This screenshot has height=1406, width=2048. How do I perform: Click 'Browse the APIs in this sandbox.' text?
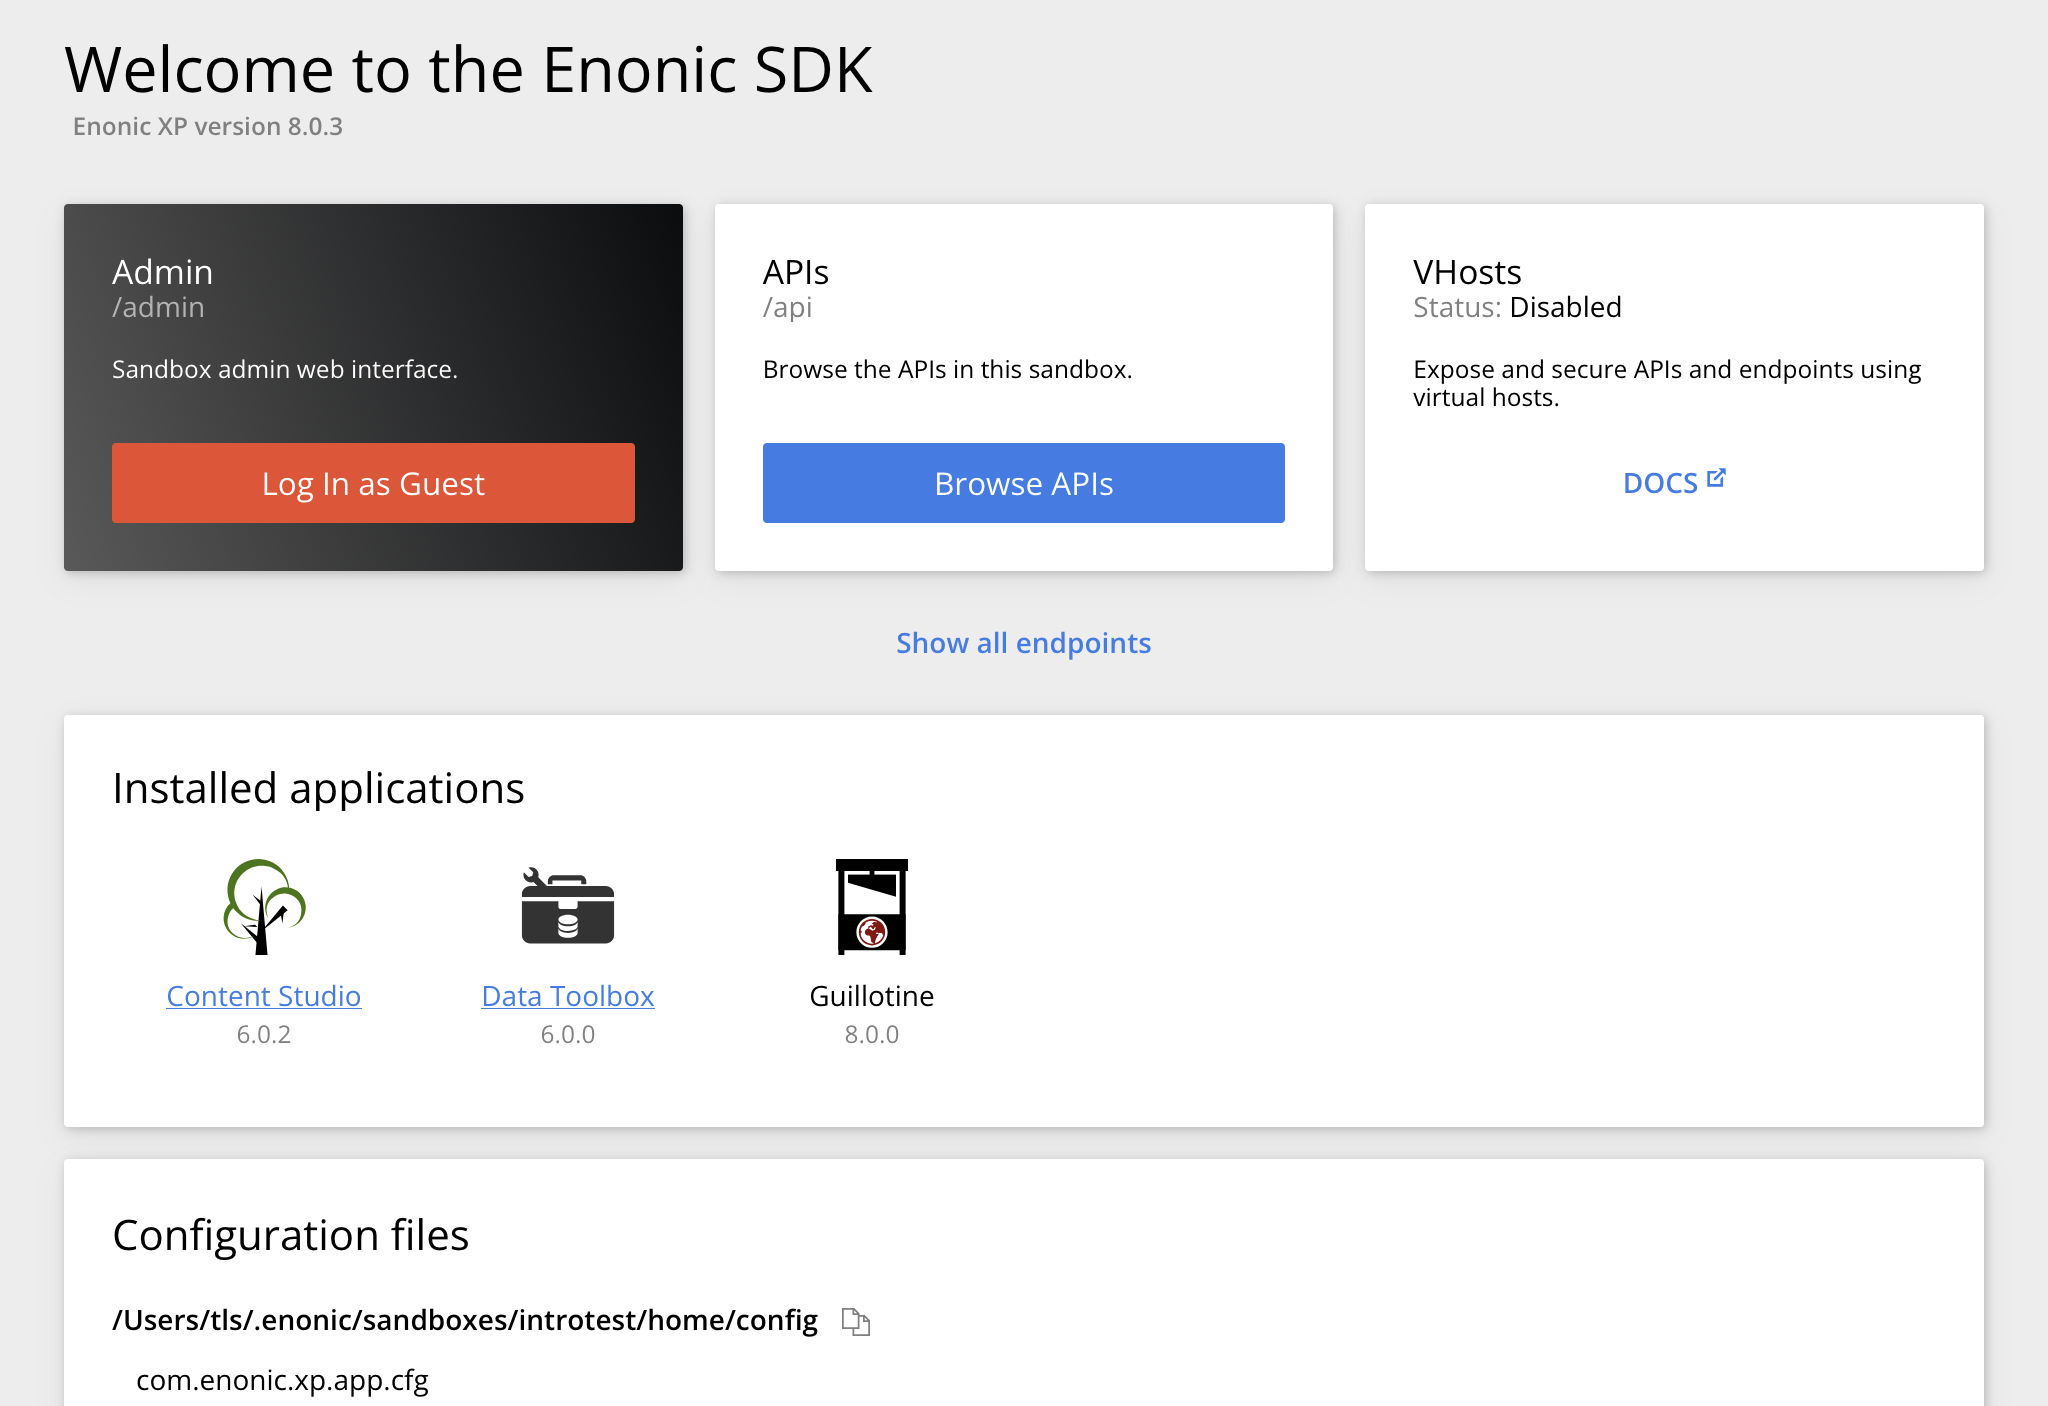(948, 370)
